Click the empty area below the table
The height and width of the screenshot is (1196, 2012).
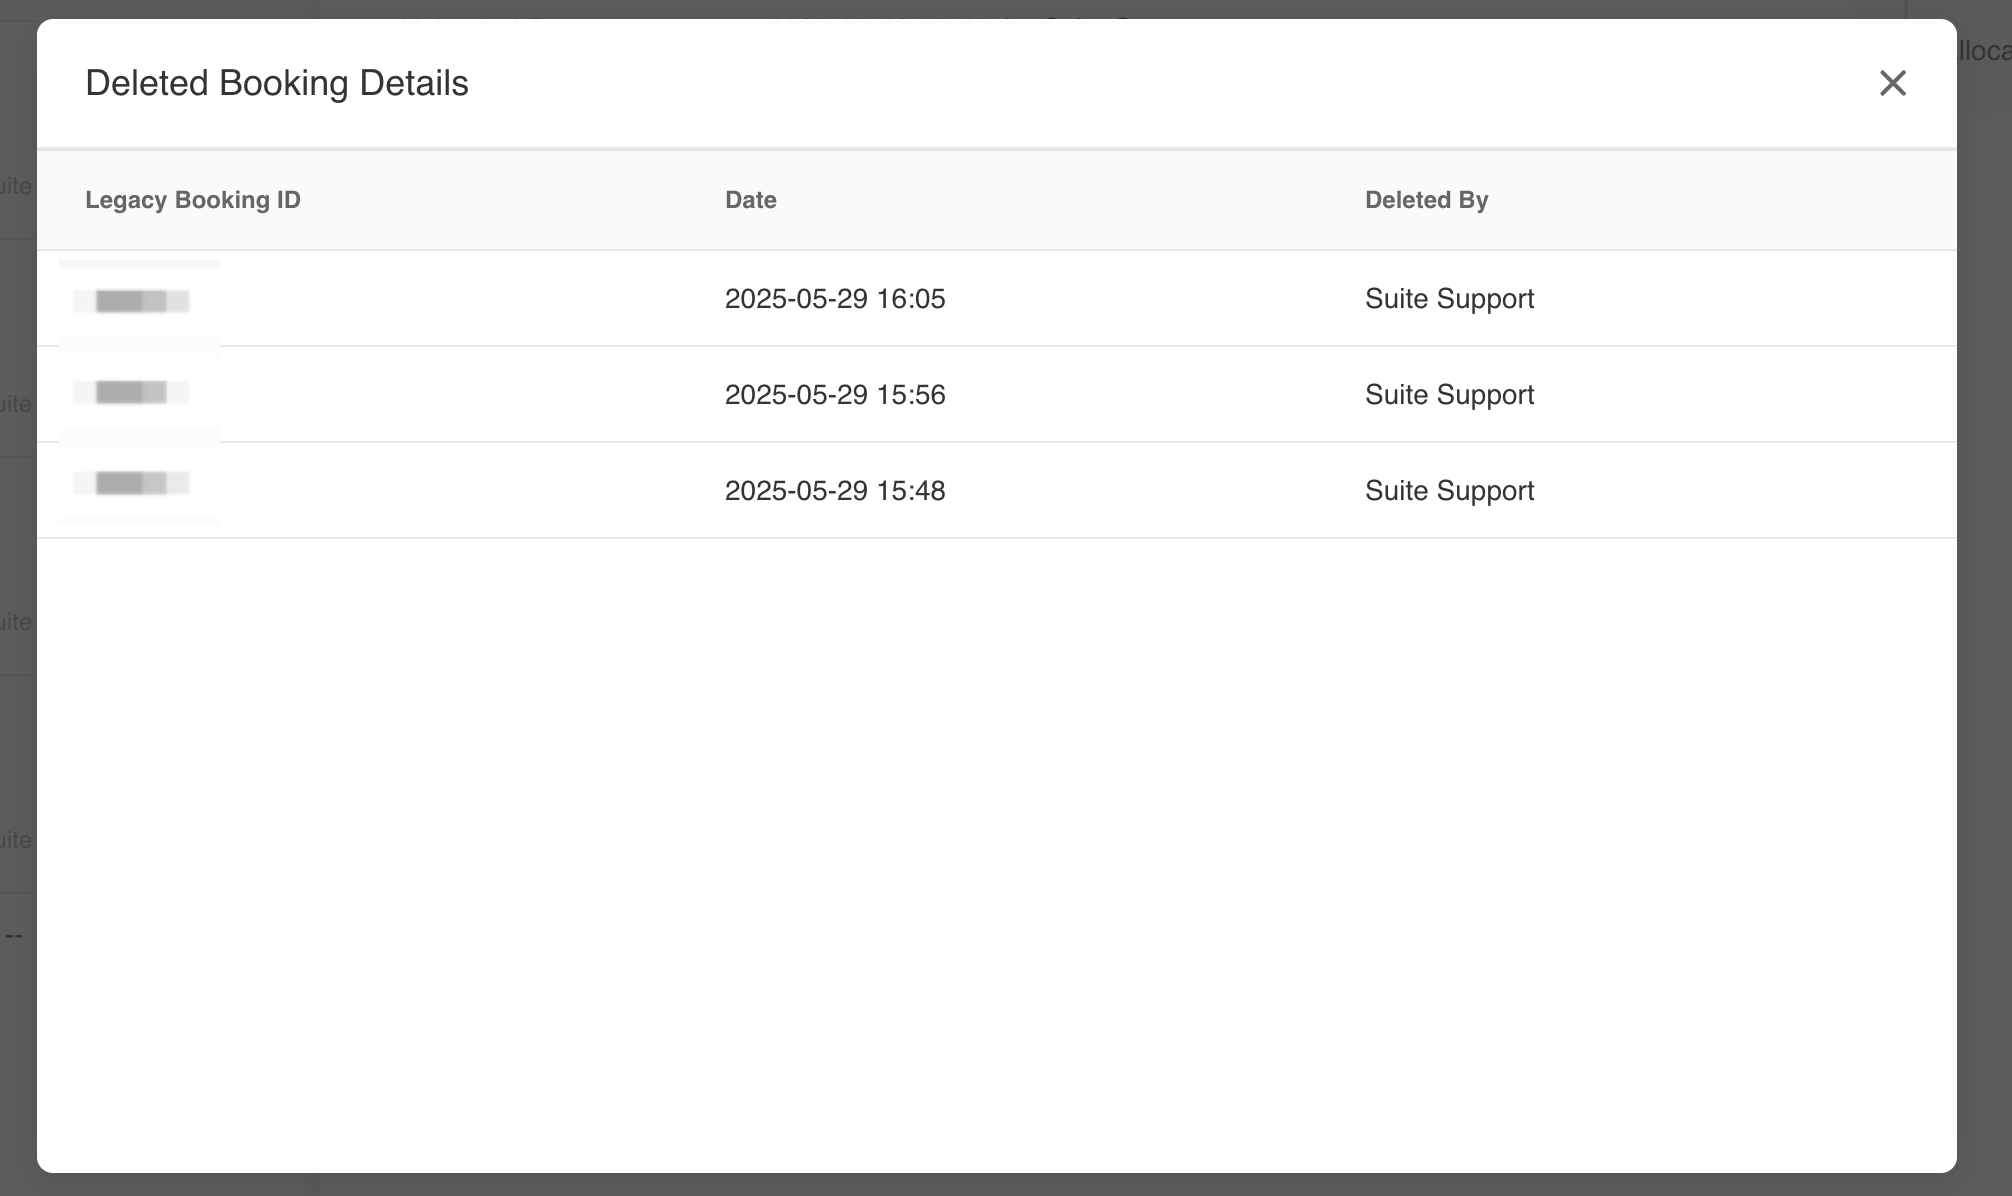pos(996,850)
